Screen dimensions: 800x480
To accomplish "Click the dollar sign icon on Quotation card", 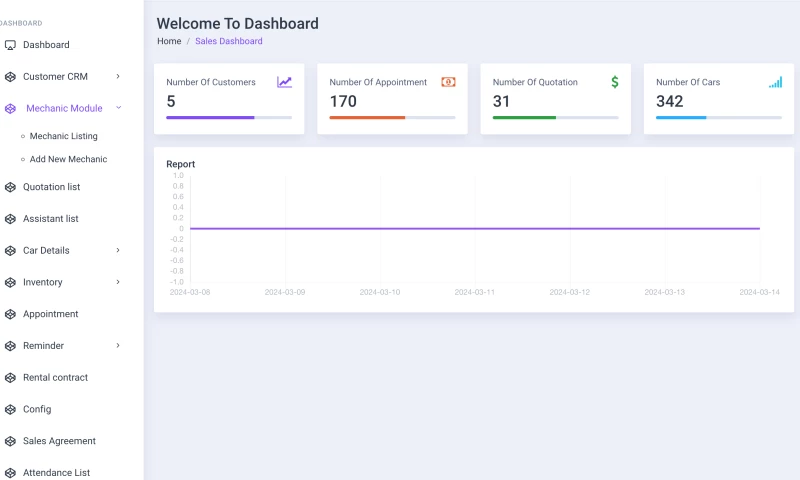I will click(x=615, y=82).
